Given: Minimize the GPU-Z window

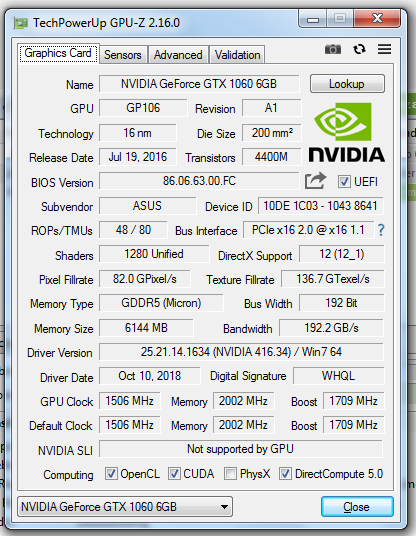Looking at the screenshot, I should 312,19.
